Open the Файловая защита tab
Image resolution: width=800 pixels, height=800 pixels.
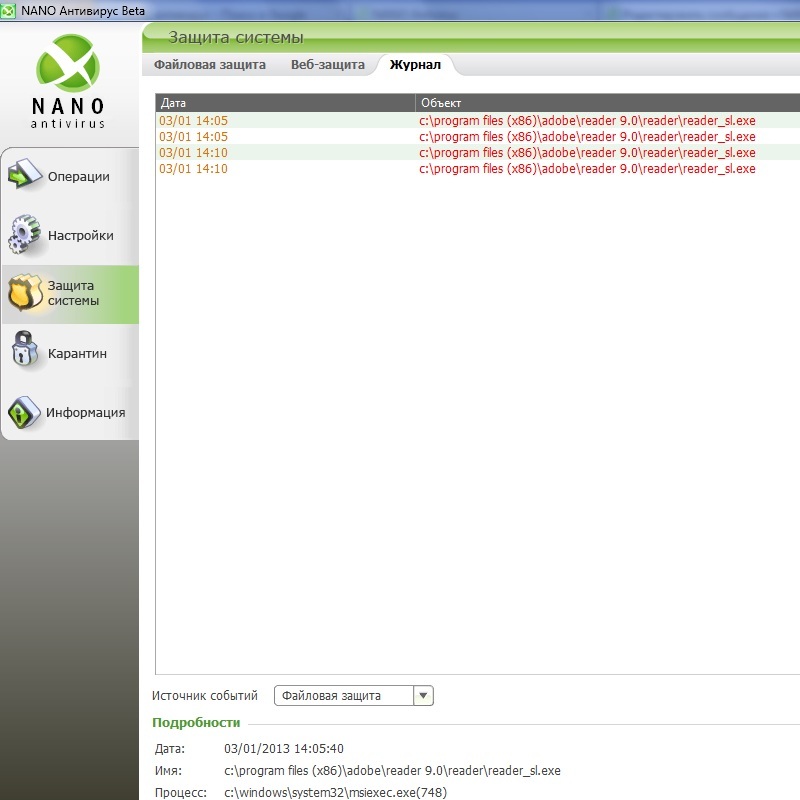coord(210,65)
